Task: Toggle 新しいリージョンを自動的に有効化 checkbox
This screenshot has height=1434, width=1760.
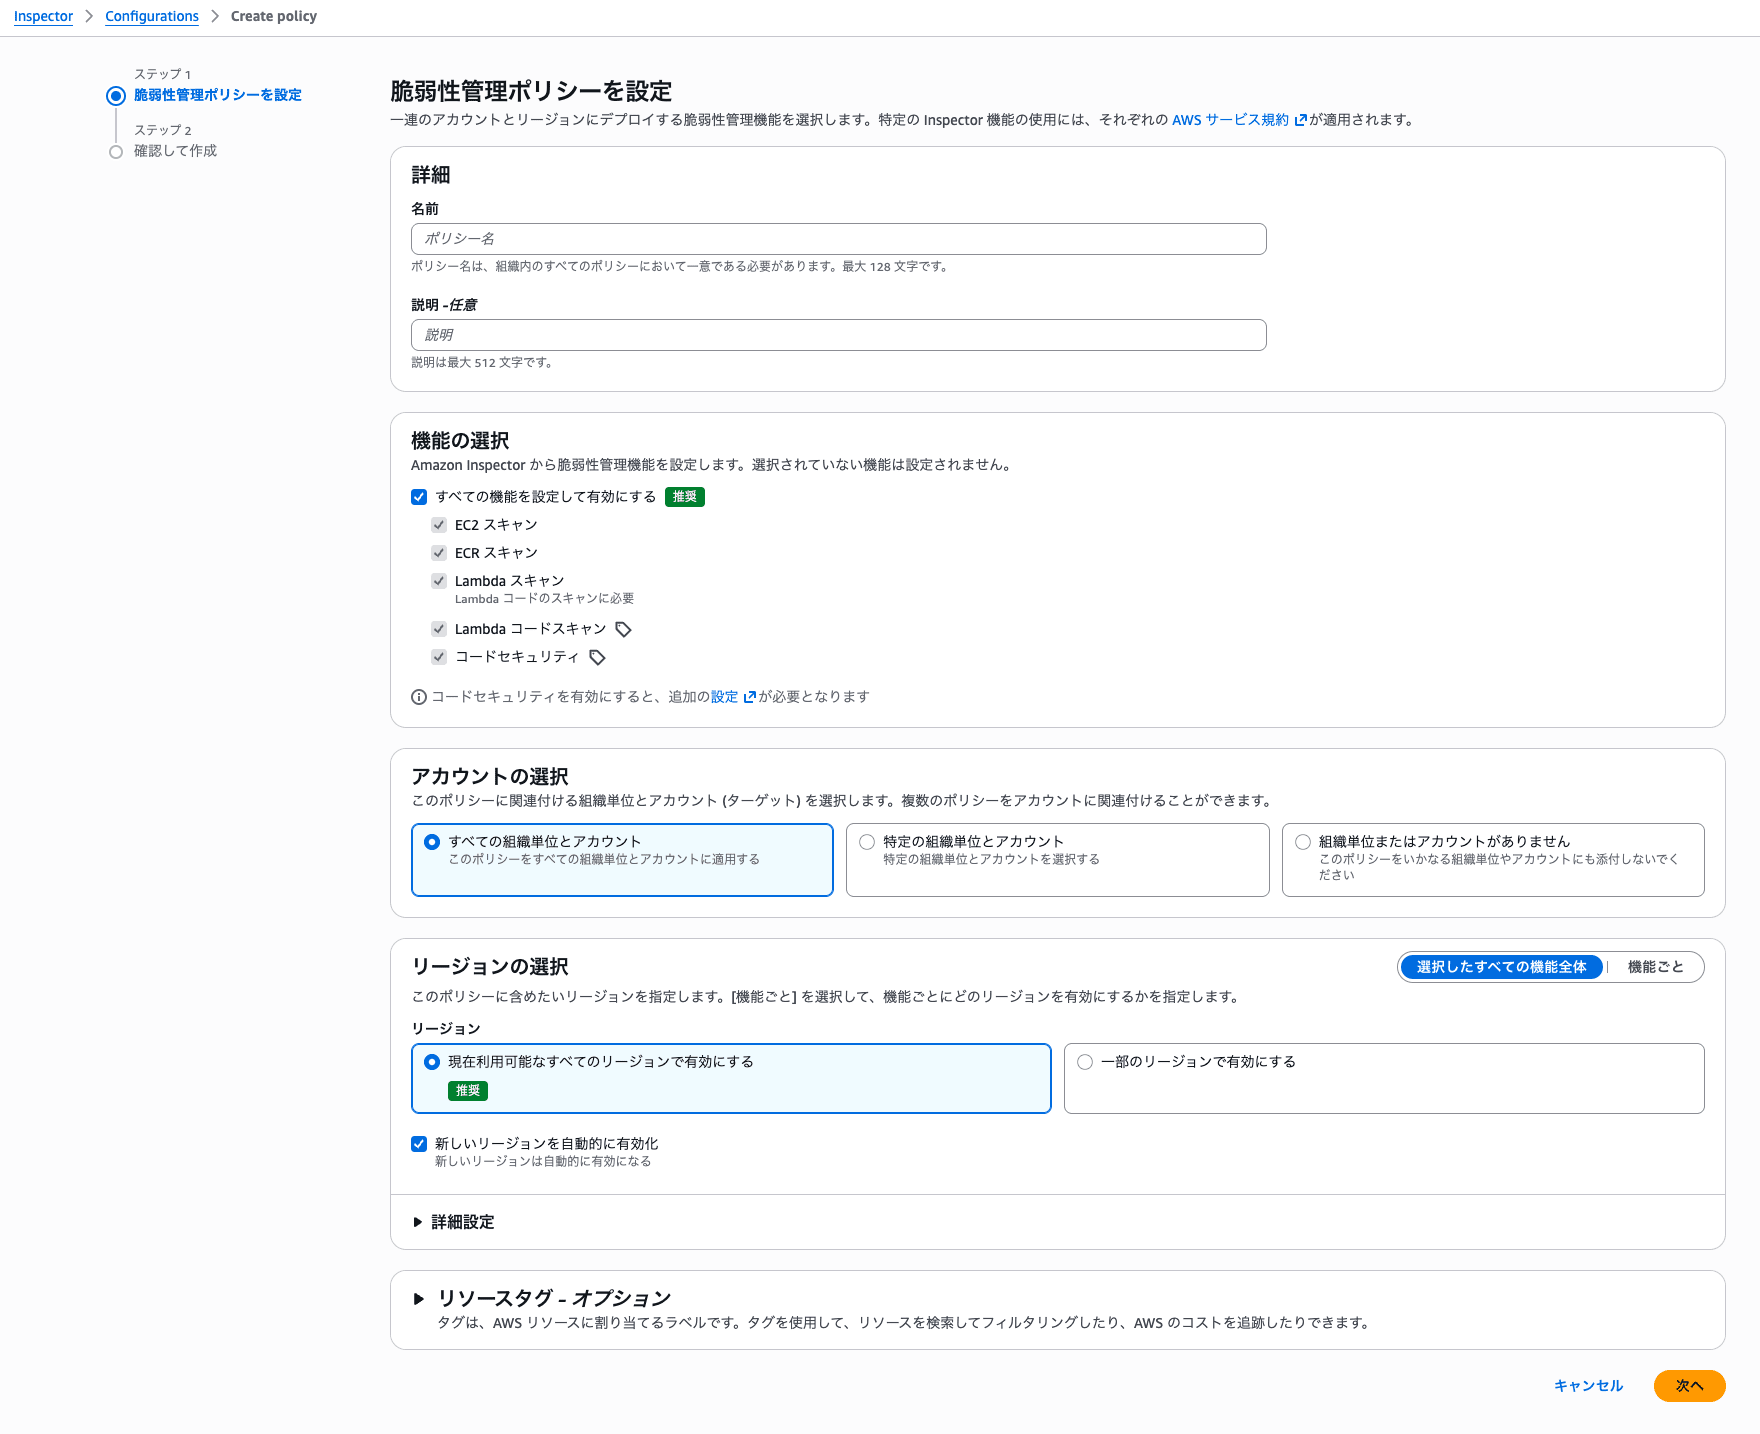Action: coord(419,1144)
